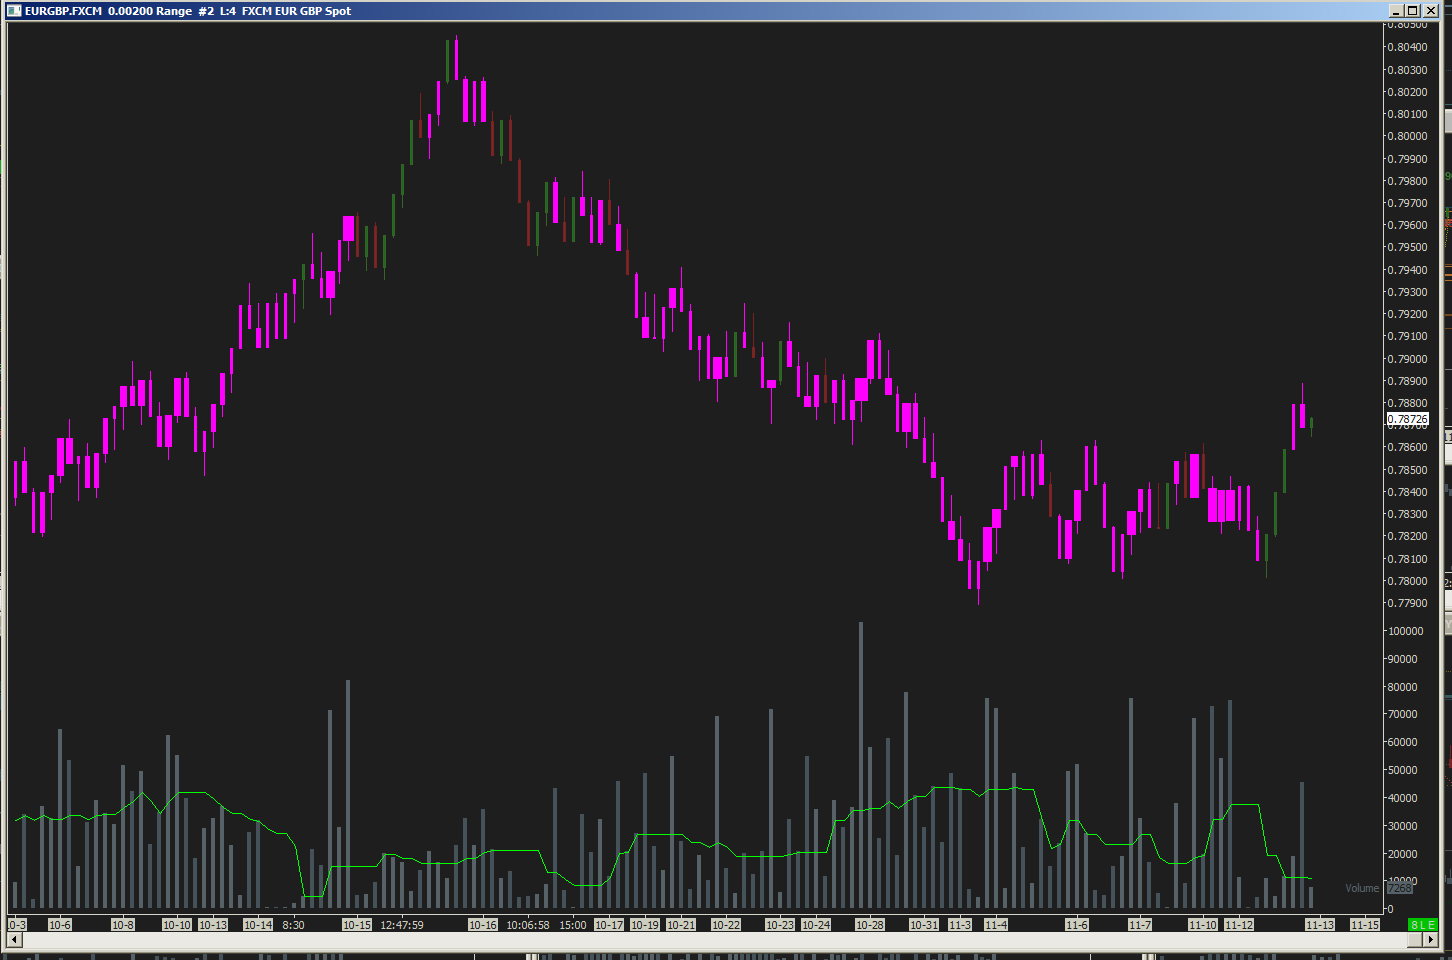Click the 10-8 date label on time axis

[x=123, y=925]
